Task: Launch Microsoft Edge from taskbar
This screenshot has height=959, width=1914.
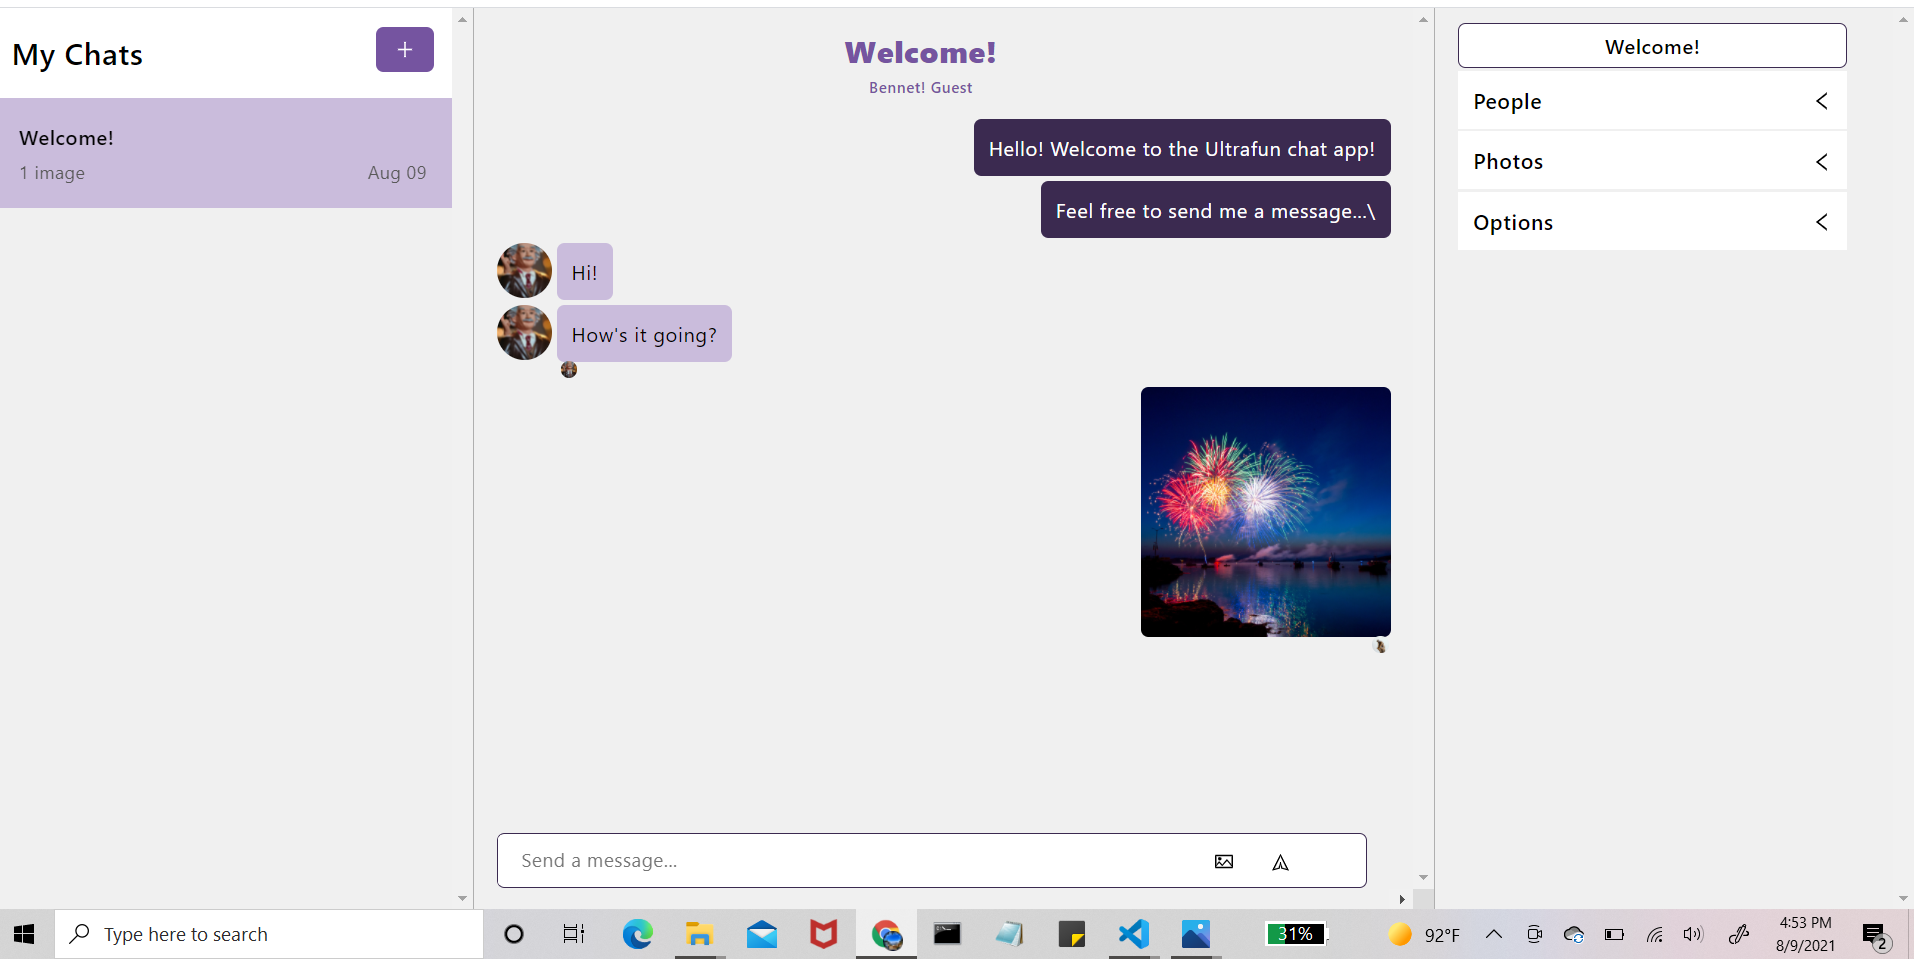Action: pos(638,934)
